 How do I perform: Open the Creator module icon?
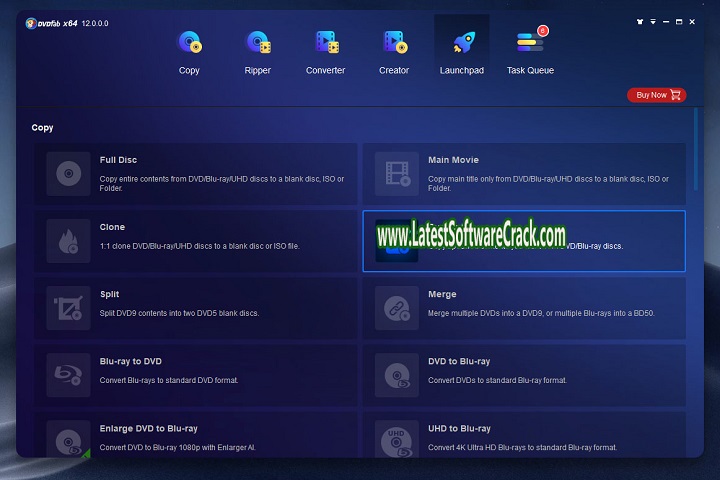pos(394,43)
